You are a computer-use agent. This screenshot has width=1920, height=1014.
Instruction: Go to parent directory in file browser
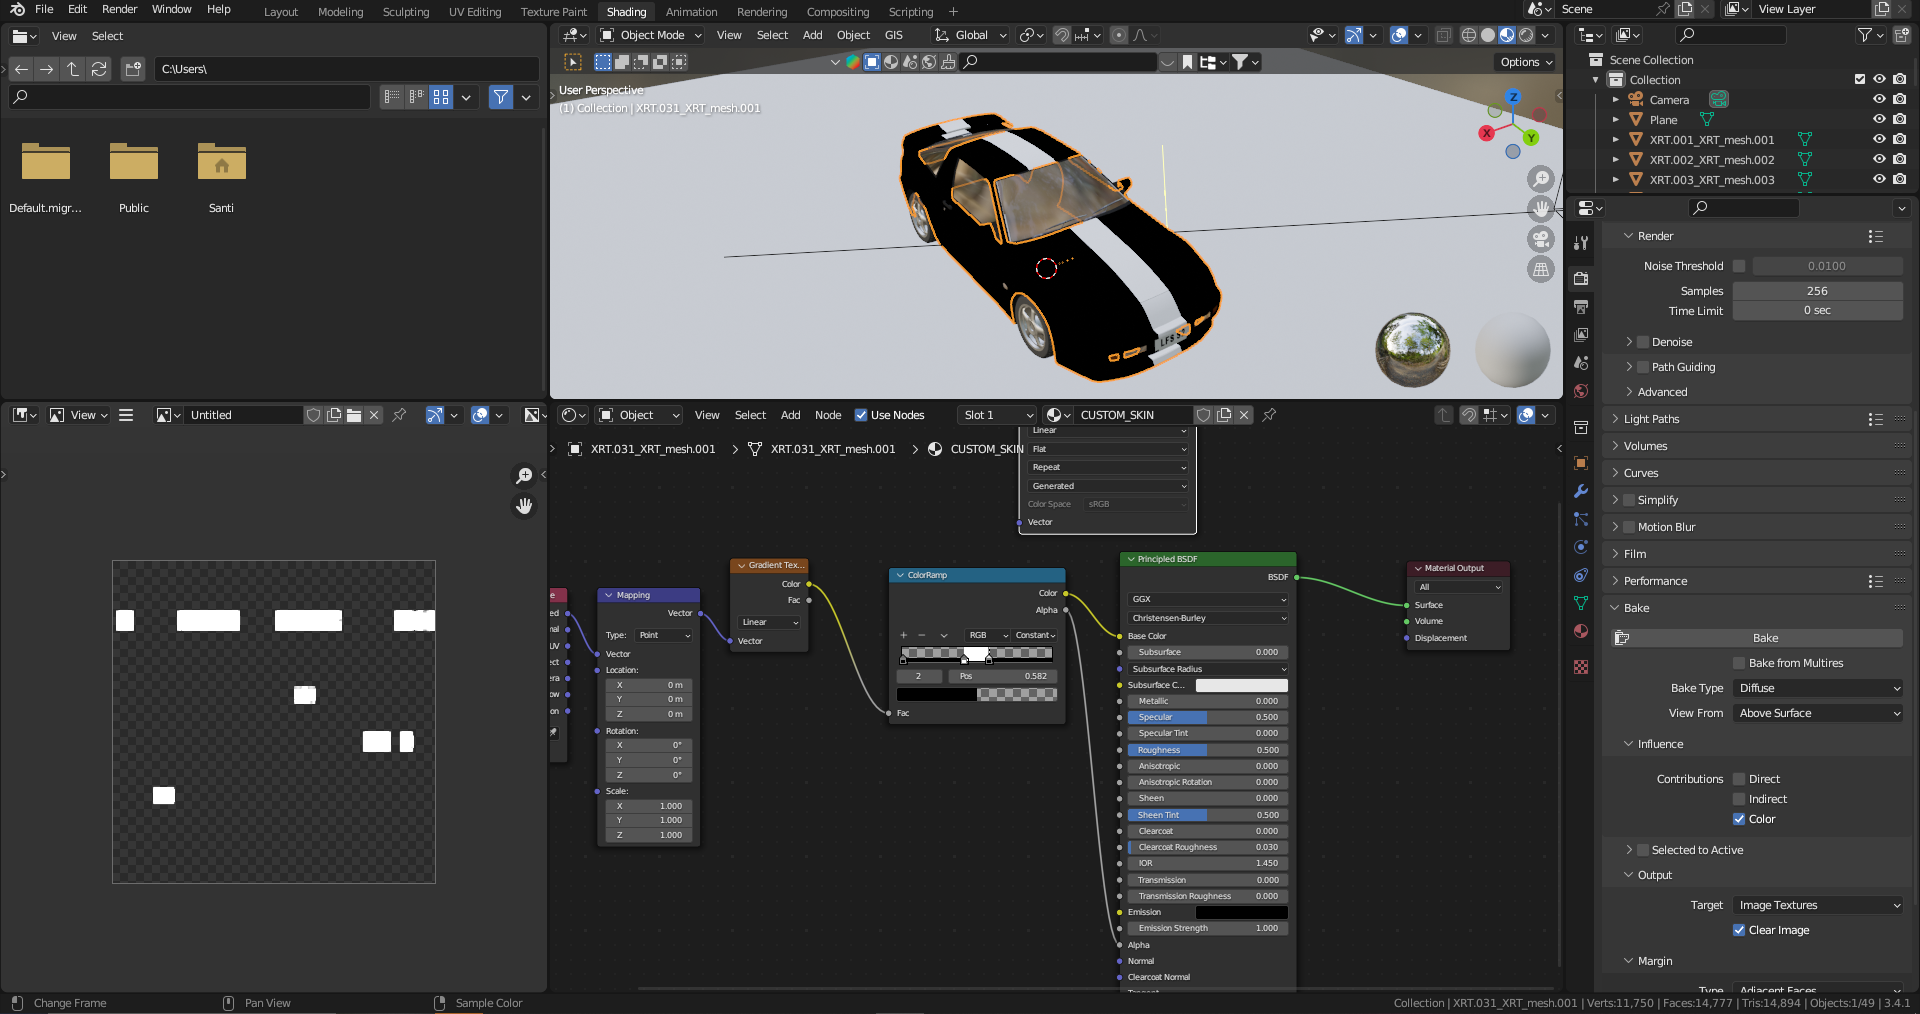click(x=73, y=69)
